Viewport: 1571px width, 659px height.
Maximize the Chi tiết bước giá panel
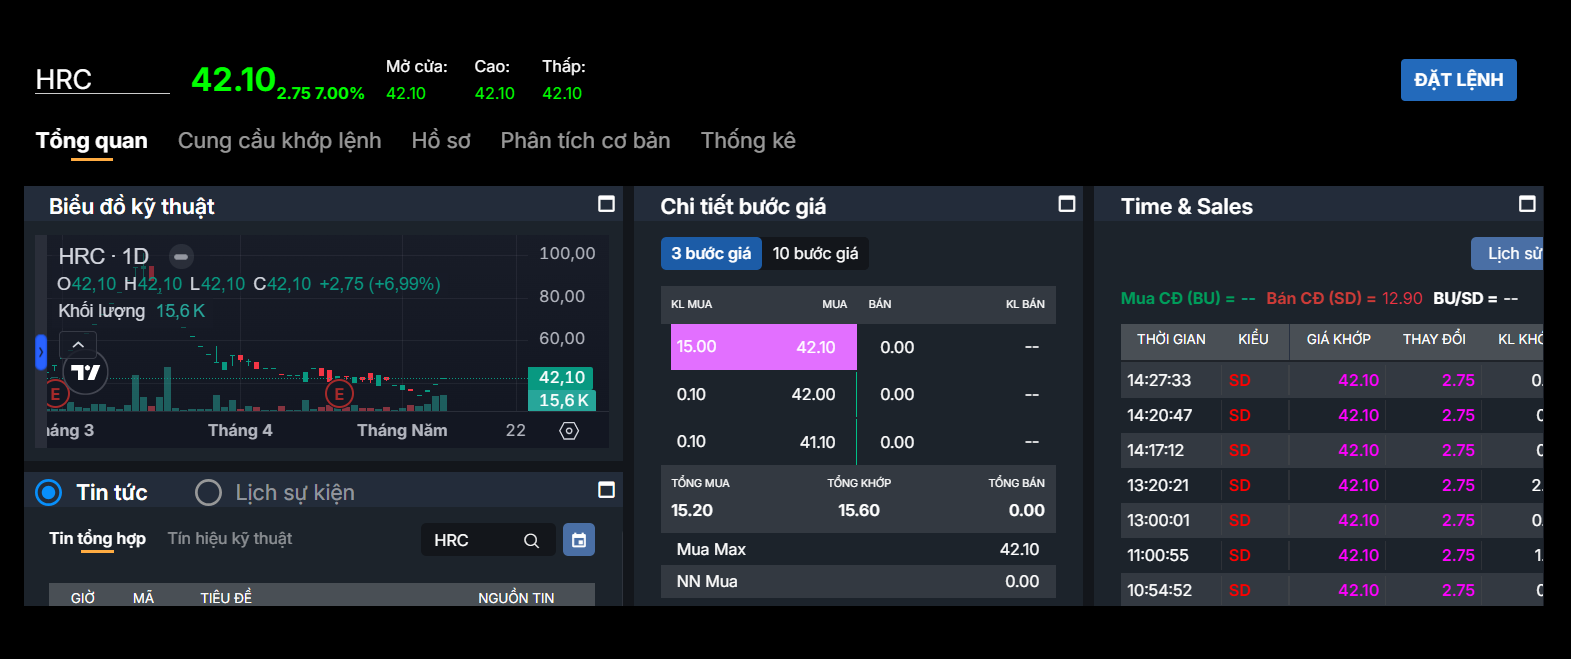click(x=1067, y=204)
